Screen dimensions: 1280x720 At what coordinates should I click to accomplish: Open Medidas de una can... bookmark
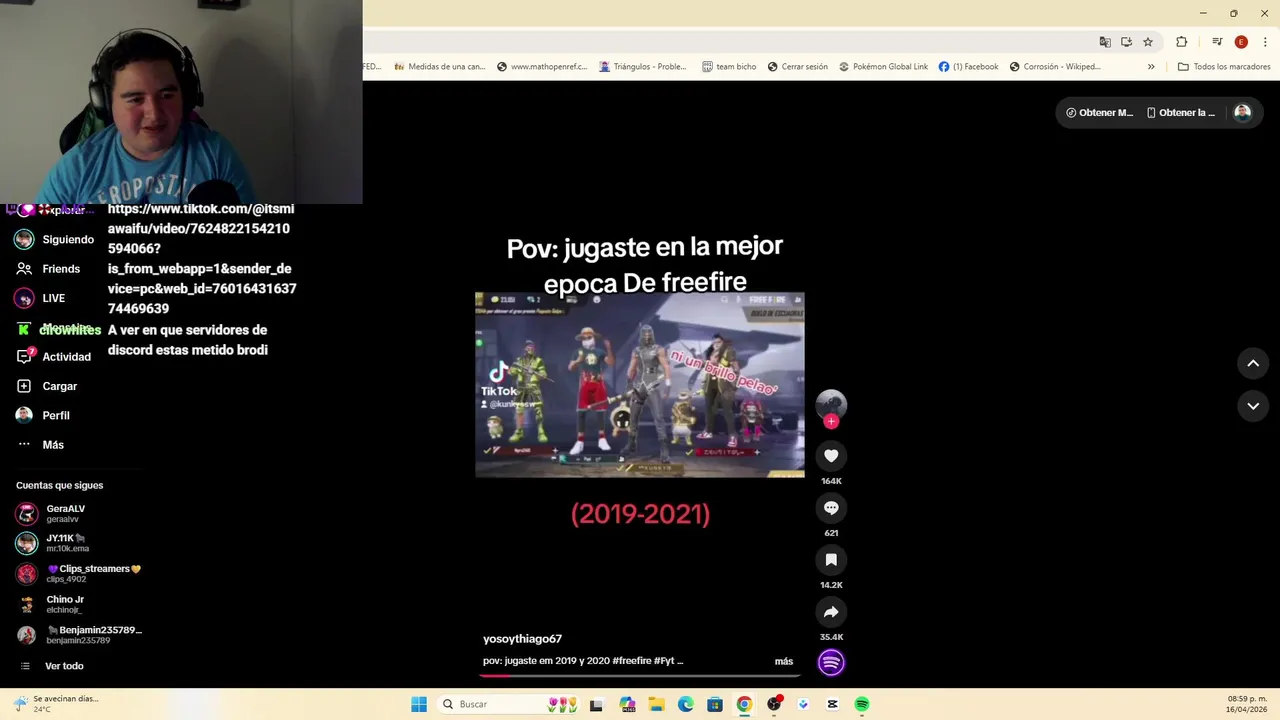pos(440,67)
